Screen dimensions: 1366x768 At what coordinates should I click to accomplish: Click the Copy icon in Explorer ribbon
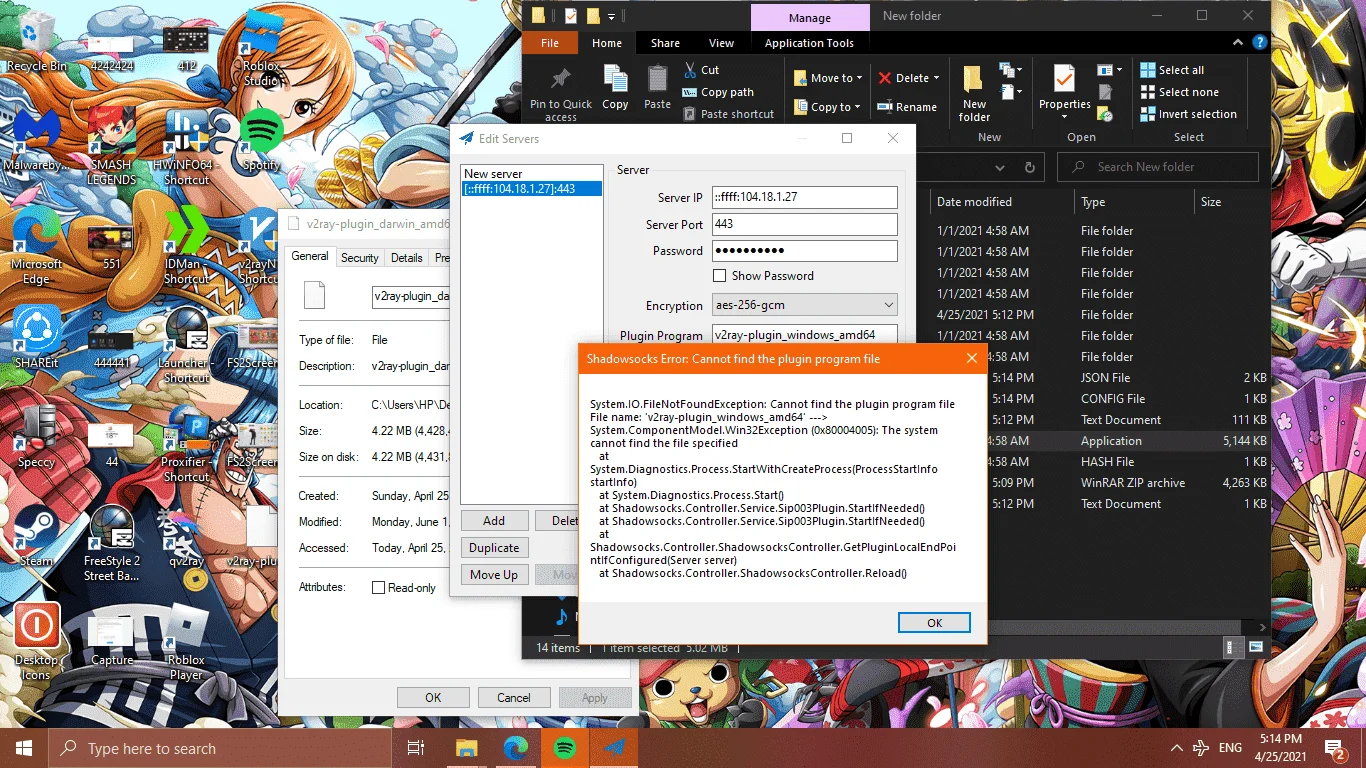[615, 88]
